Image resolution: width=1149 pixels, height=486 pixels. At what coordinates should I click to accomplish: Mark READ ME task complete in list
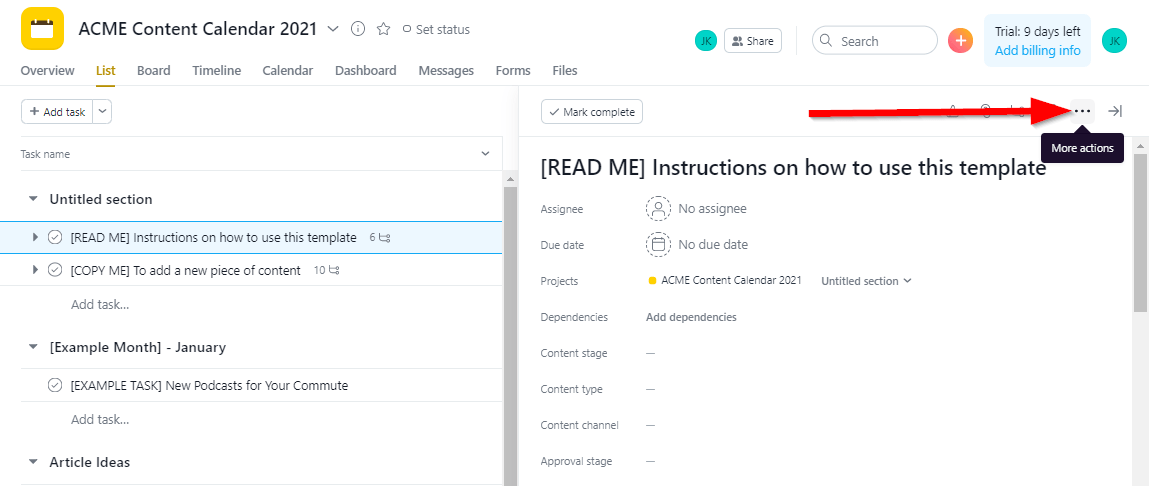click(x=54, y=238)
